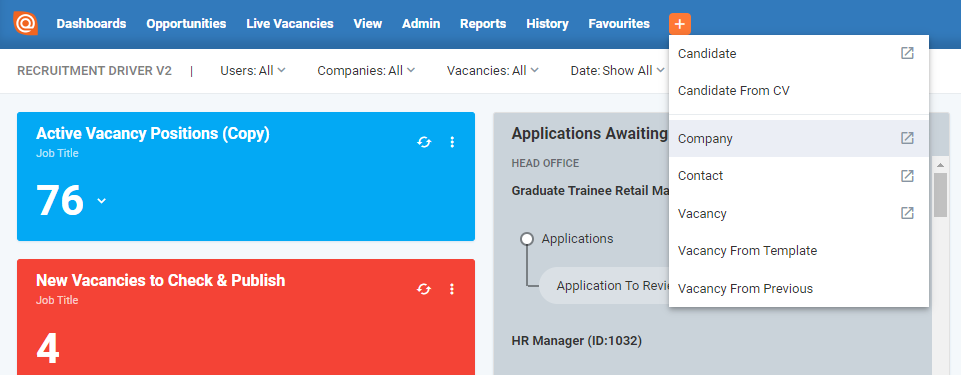Open the Live Vacancies menu
Image resolution: width=961 pixels, height=375 pixels.
tap(290, 24)
